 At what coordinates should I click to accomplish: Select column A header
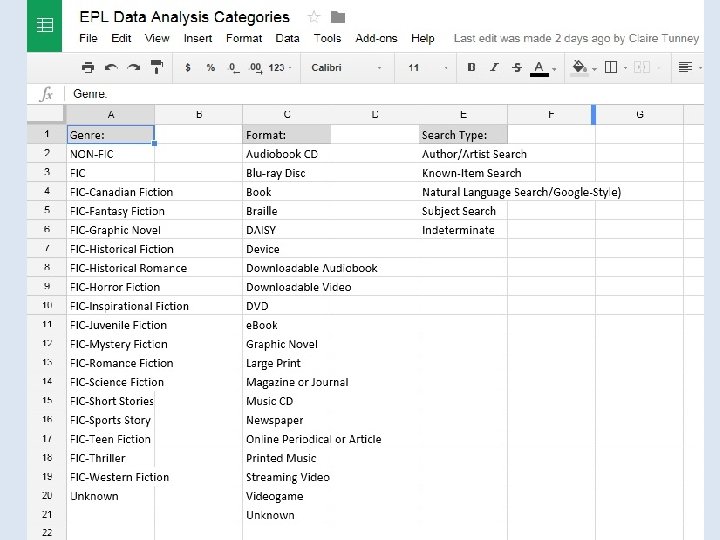click(x=111, y=115)
